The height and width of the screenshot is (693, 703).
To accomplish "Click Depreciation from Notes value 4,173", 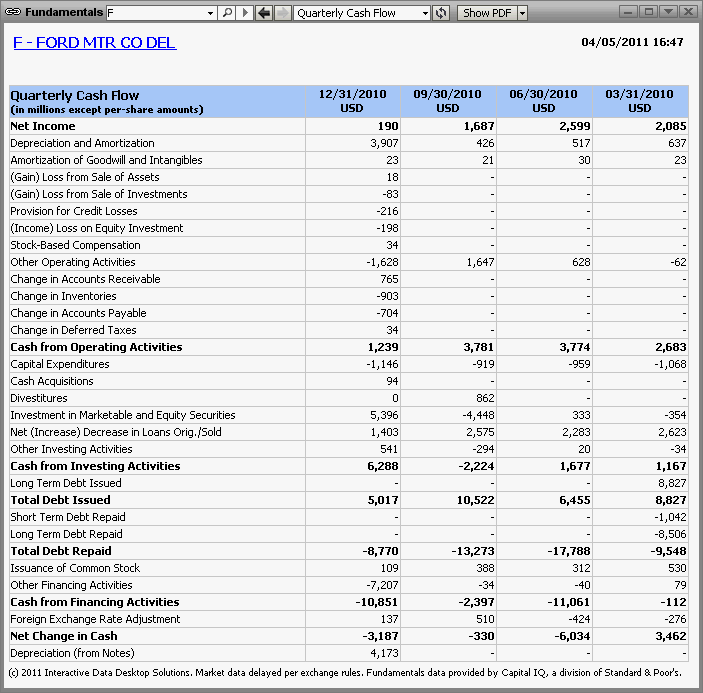I will click(x=384, y=653).
